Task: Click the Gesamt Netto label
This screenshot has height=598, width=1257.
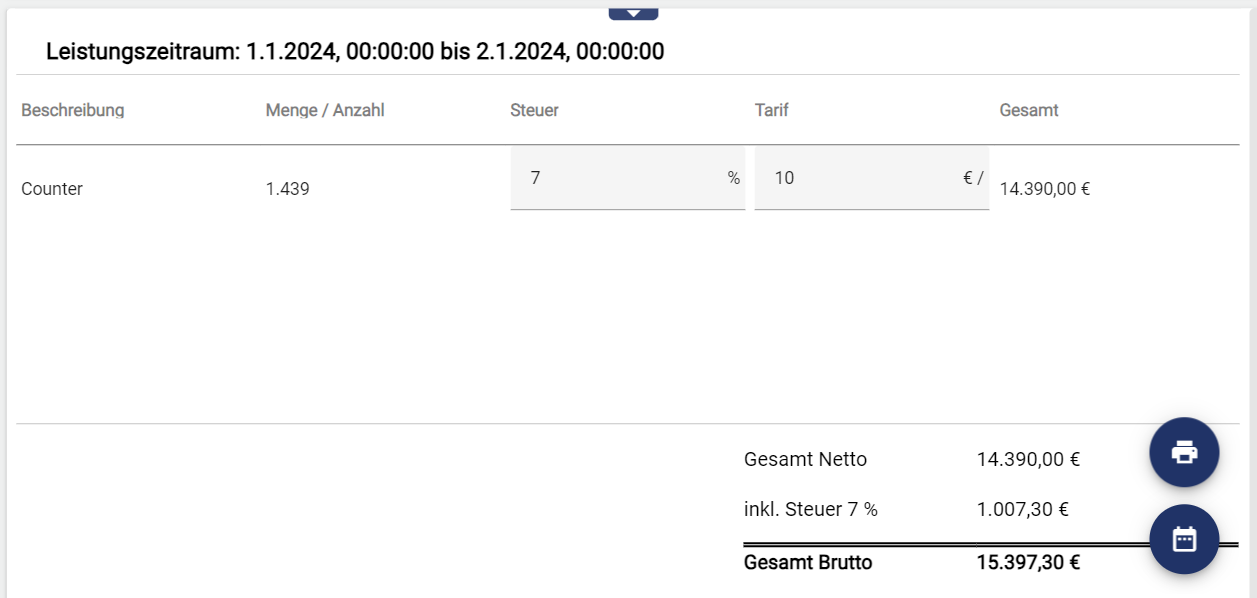Action: coord(805,460)
